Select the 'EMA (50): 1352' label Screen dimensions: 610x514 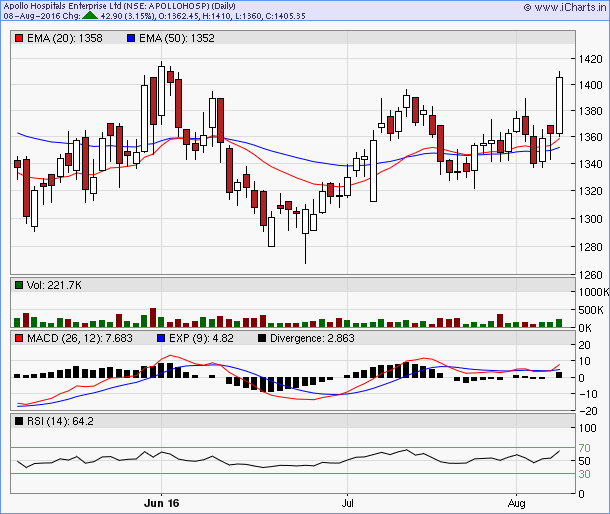point(177,38)
